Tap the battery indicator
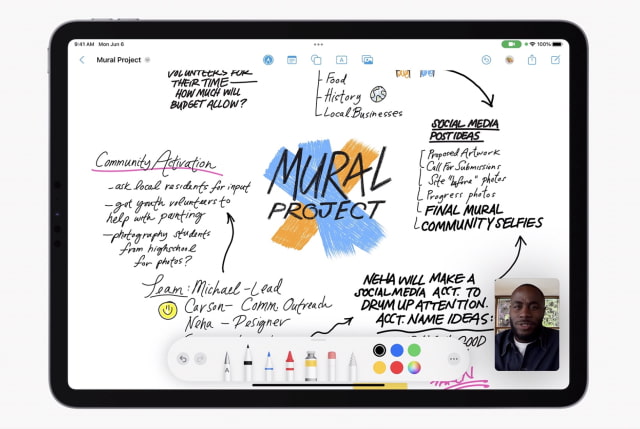Viewport: 640px width, 429px height. pyautogui.click(x=558, y=44)
